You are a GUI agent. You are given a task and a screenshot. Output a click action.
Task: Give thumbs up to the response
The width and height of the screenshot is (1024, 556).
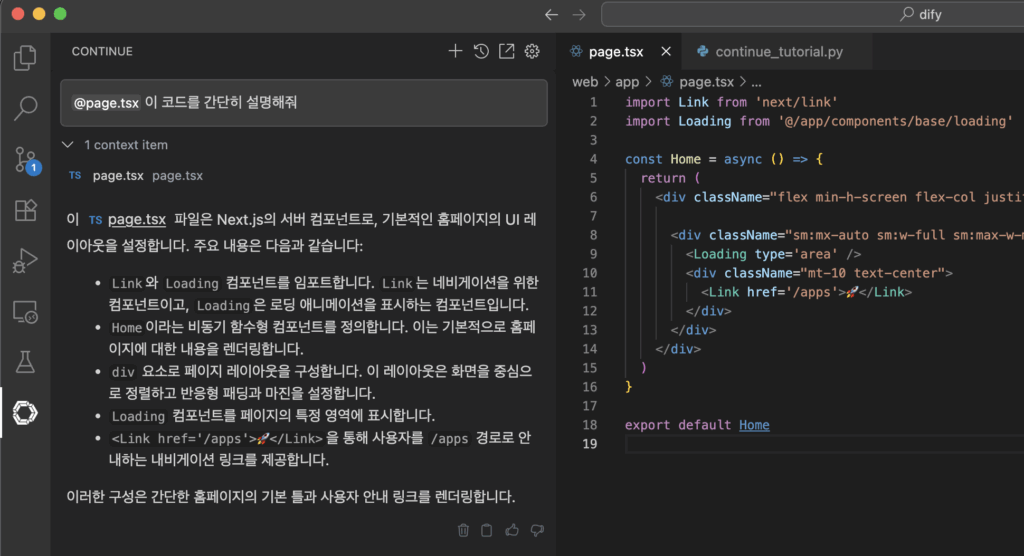point(512,530)
